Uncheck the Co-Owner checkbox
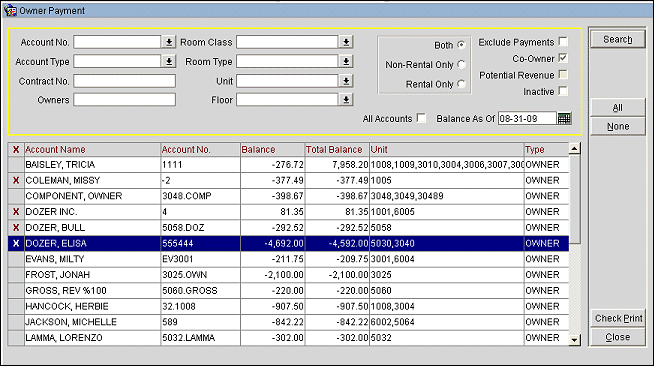Screen dimensions: 654x366 [x=563, y=58]
